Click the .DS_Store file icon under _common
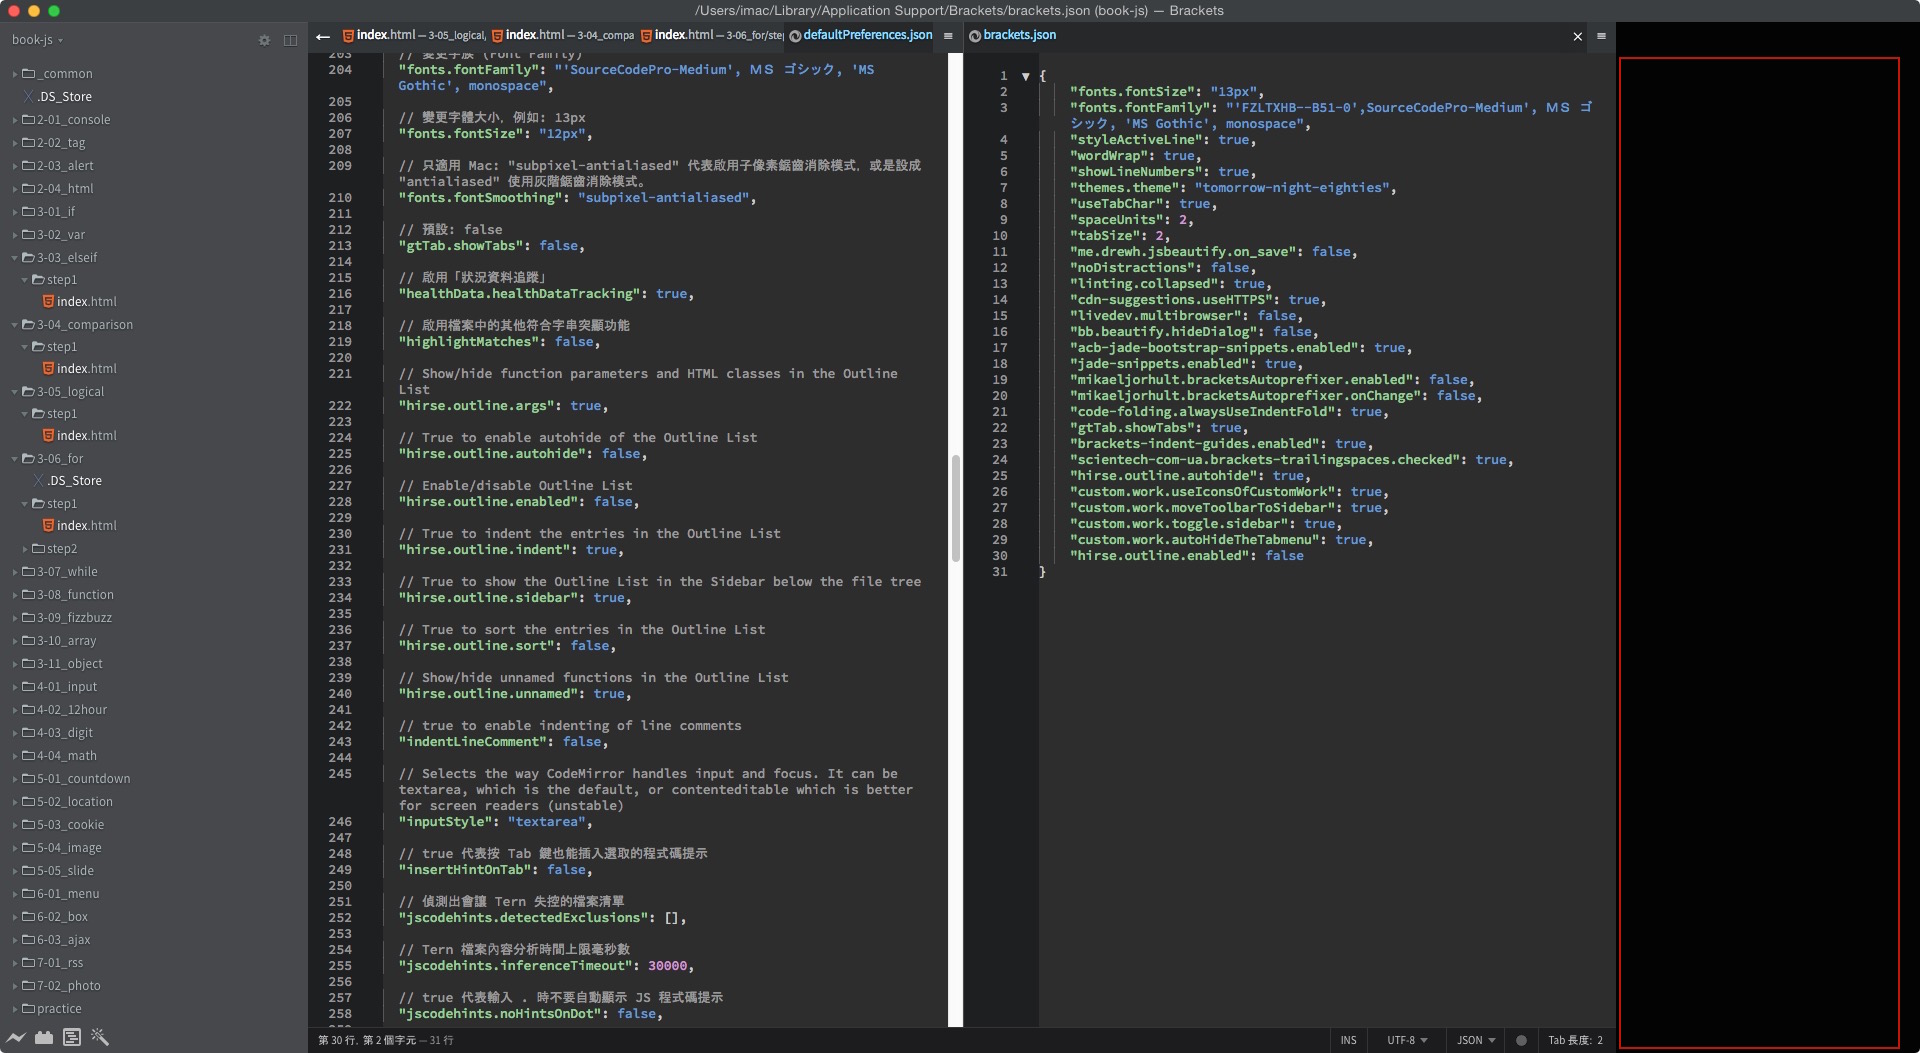Viewport: 1920px width, 1053px height. (x=29, y=97)
